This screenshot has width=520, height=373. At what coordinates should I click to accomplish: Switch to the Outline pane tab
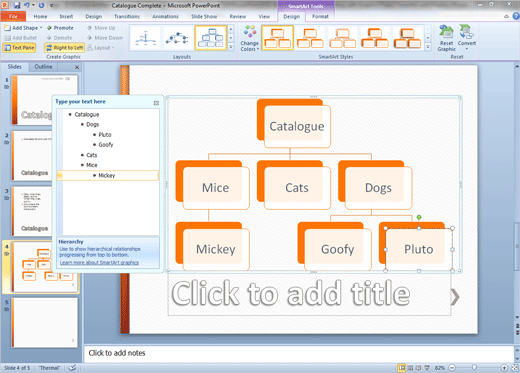[x=43, y=67]
